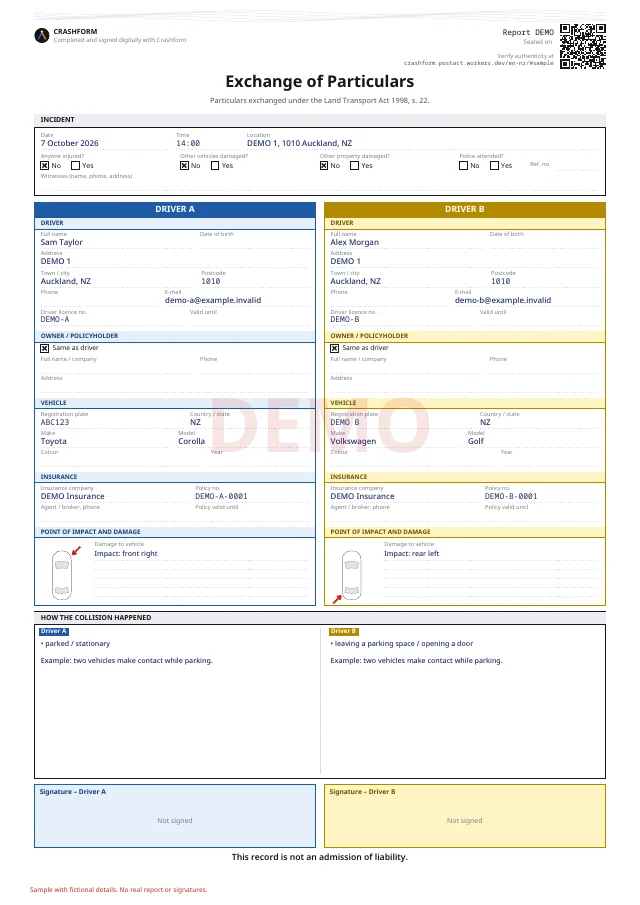Click vehicle model 'Corolla'
Screen dimensions: 640x905
[192, 441]
